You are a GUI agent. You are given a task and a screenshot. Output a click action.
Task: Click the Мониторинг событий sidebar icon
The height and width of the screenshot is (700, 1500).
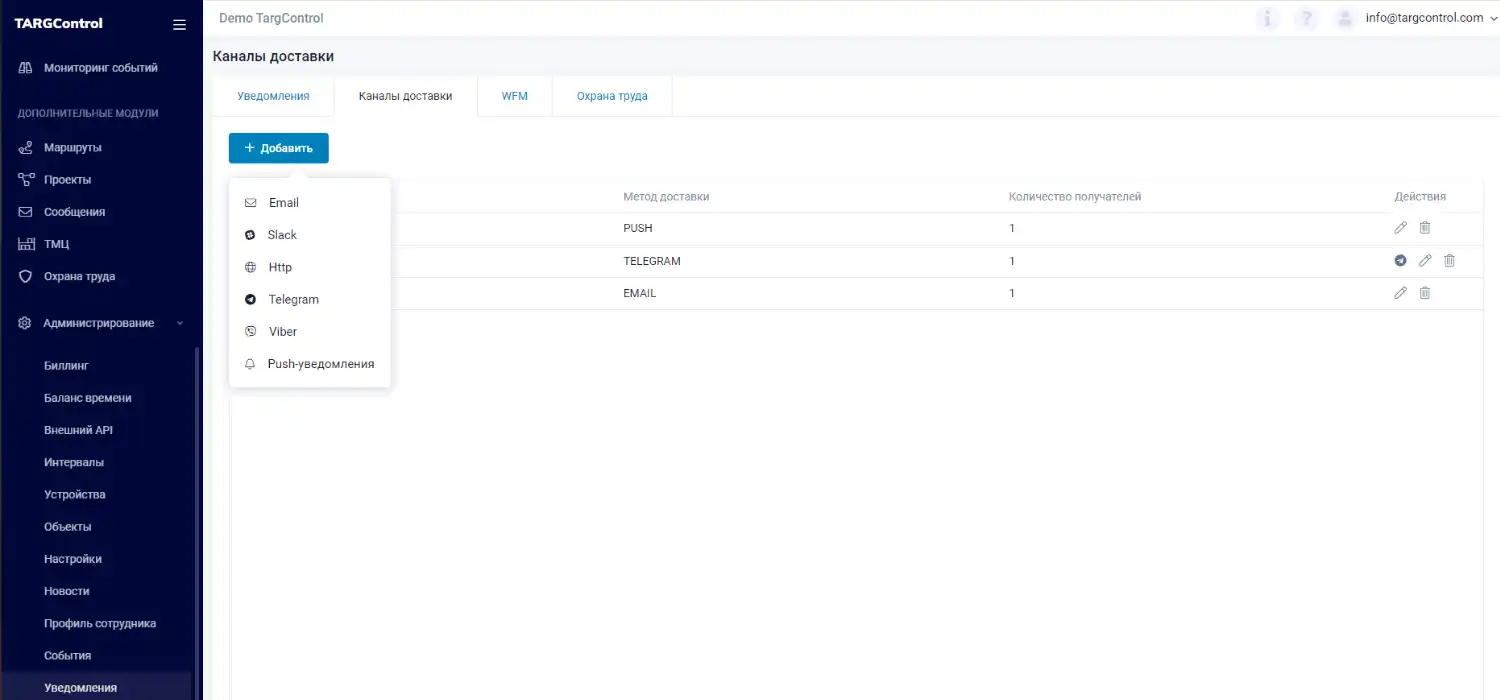tap(26, 68)
